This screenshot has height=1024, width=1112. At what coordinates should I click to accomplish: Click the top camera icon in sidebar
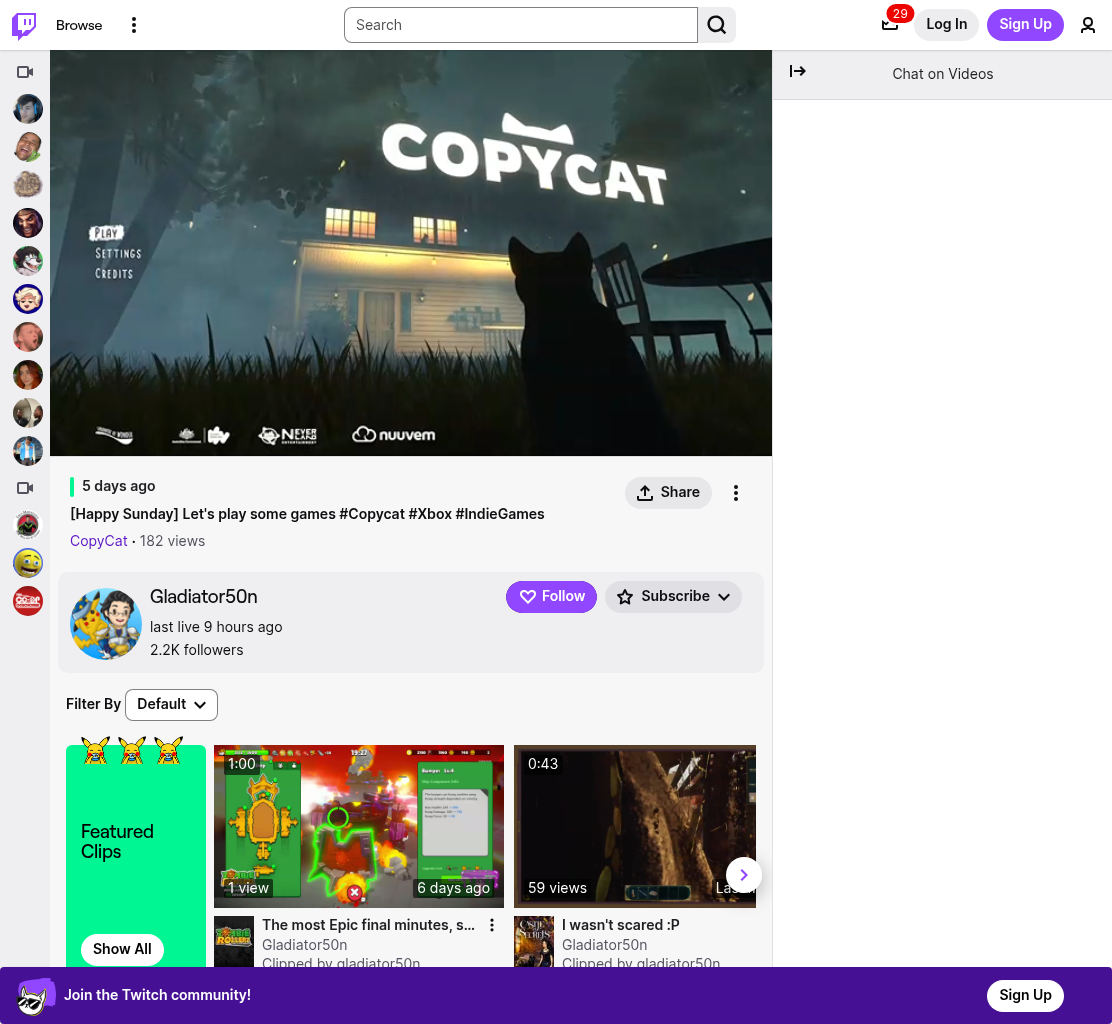click(26, 72)
